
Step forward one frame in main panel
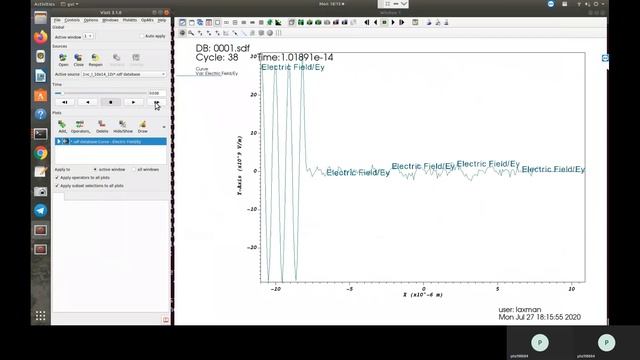pyautogui.click(x=156, y=102)
